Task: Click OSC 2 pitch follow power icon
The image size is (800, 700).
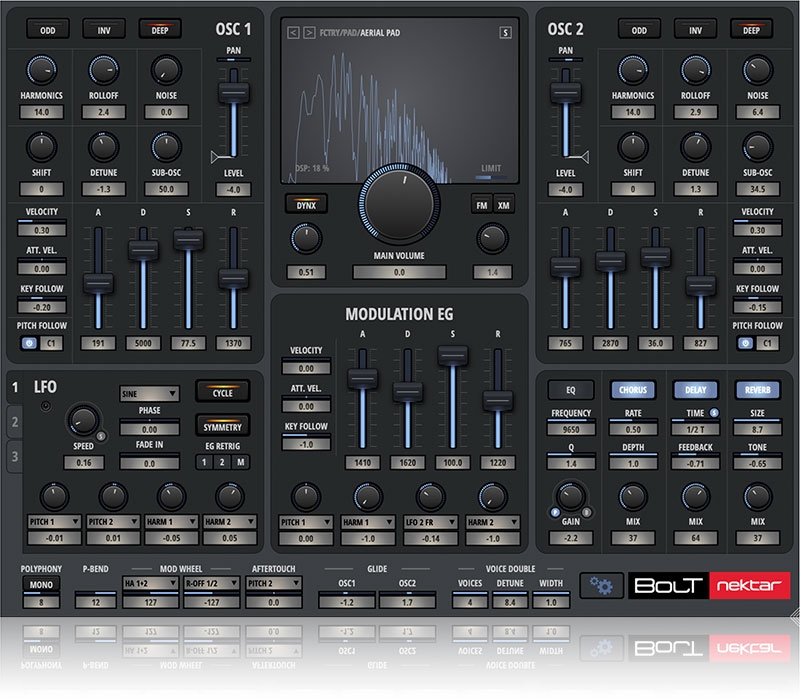Action: pyautogui.click(x=746, y=343)
